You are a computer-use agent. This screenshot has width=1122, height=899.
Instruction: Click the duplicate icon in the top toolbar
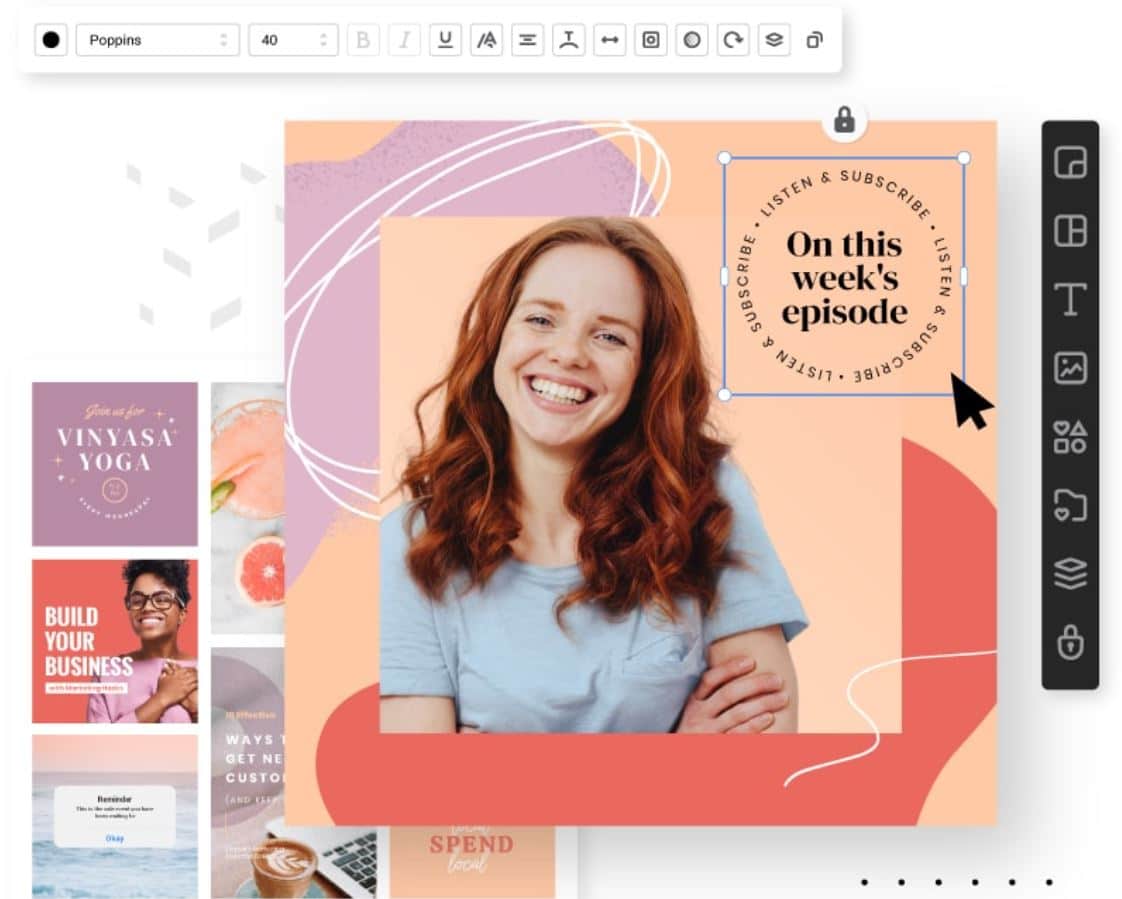[x=814, y=40]
